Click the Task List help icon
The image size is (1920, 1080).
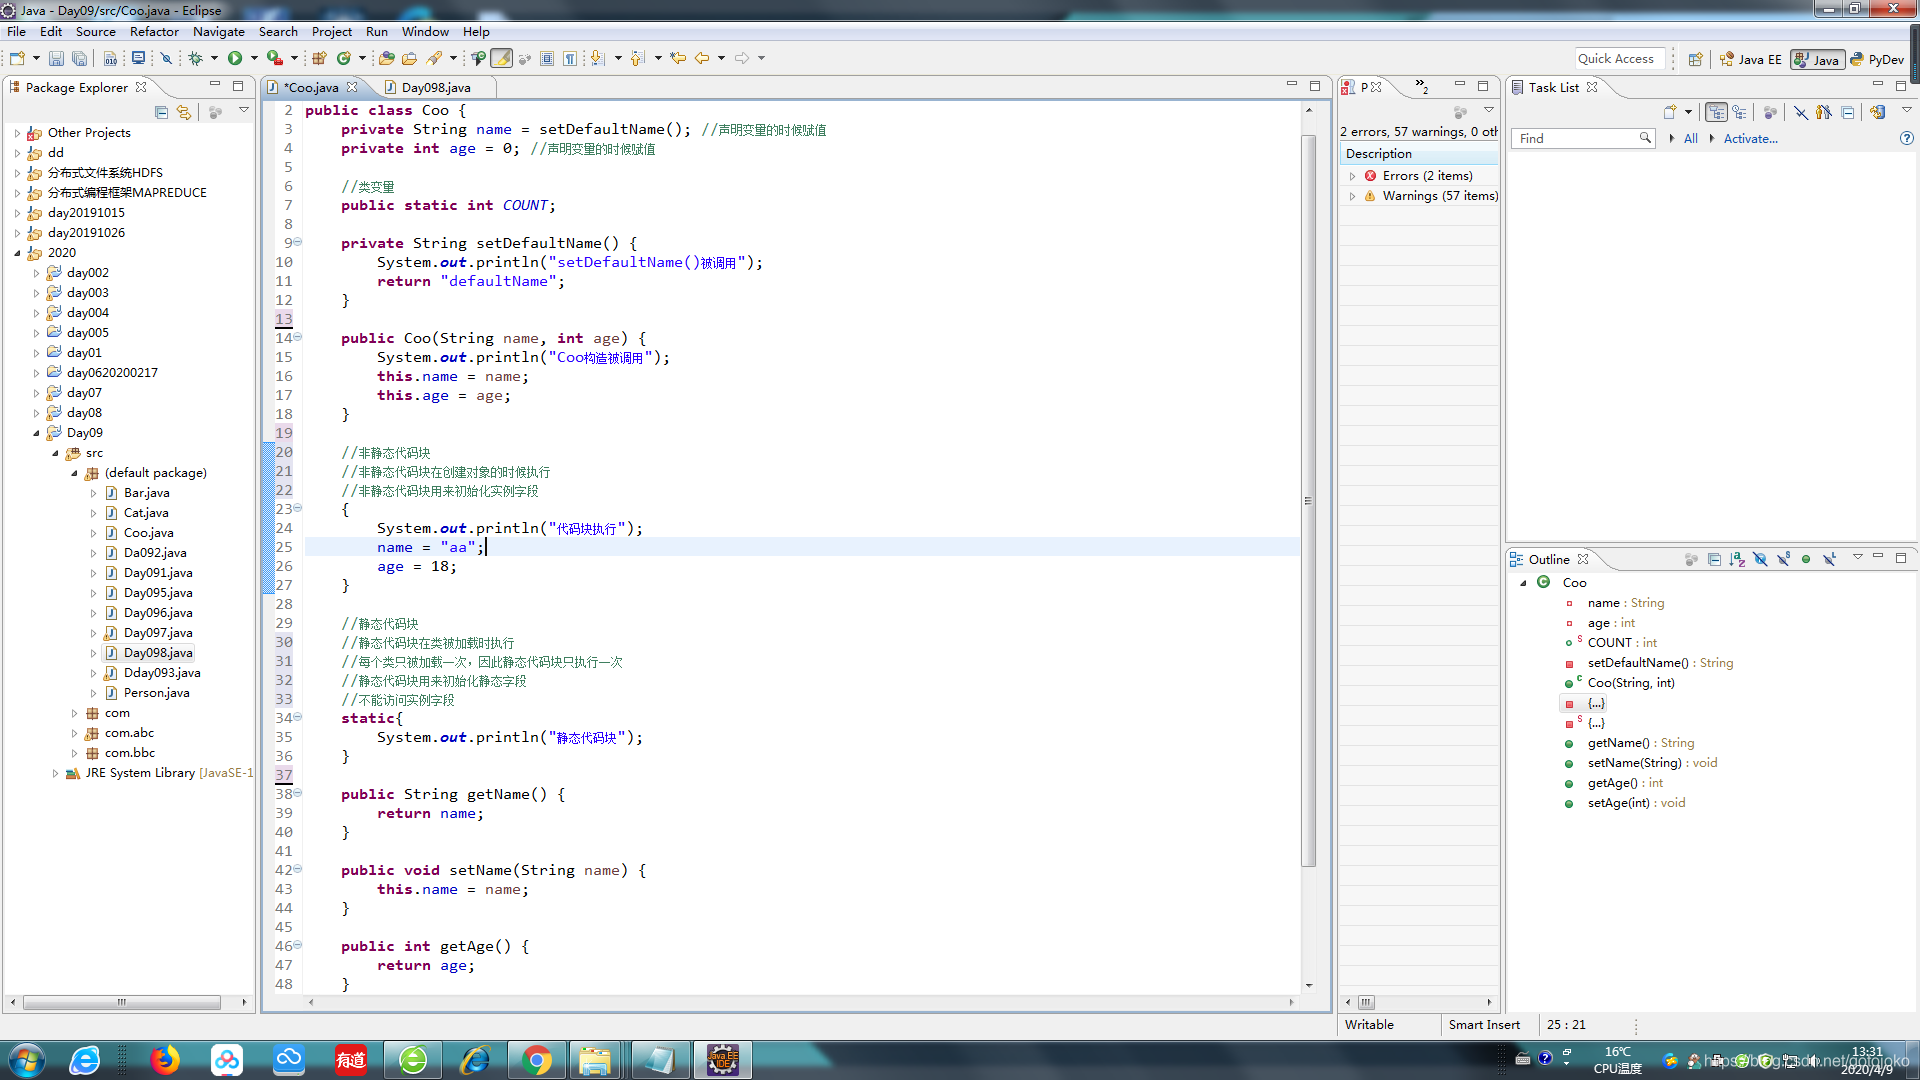pos(1906,138)
